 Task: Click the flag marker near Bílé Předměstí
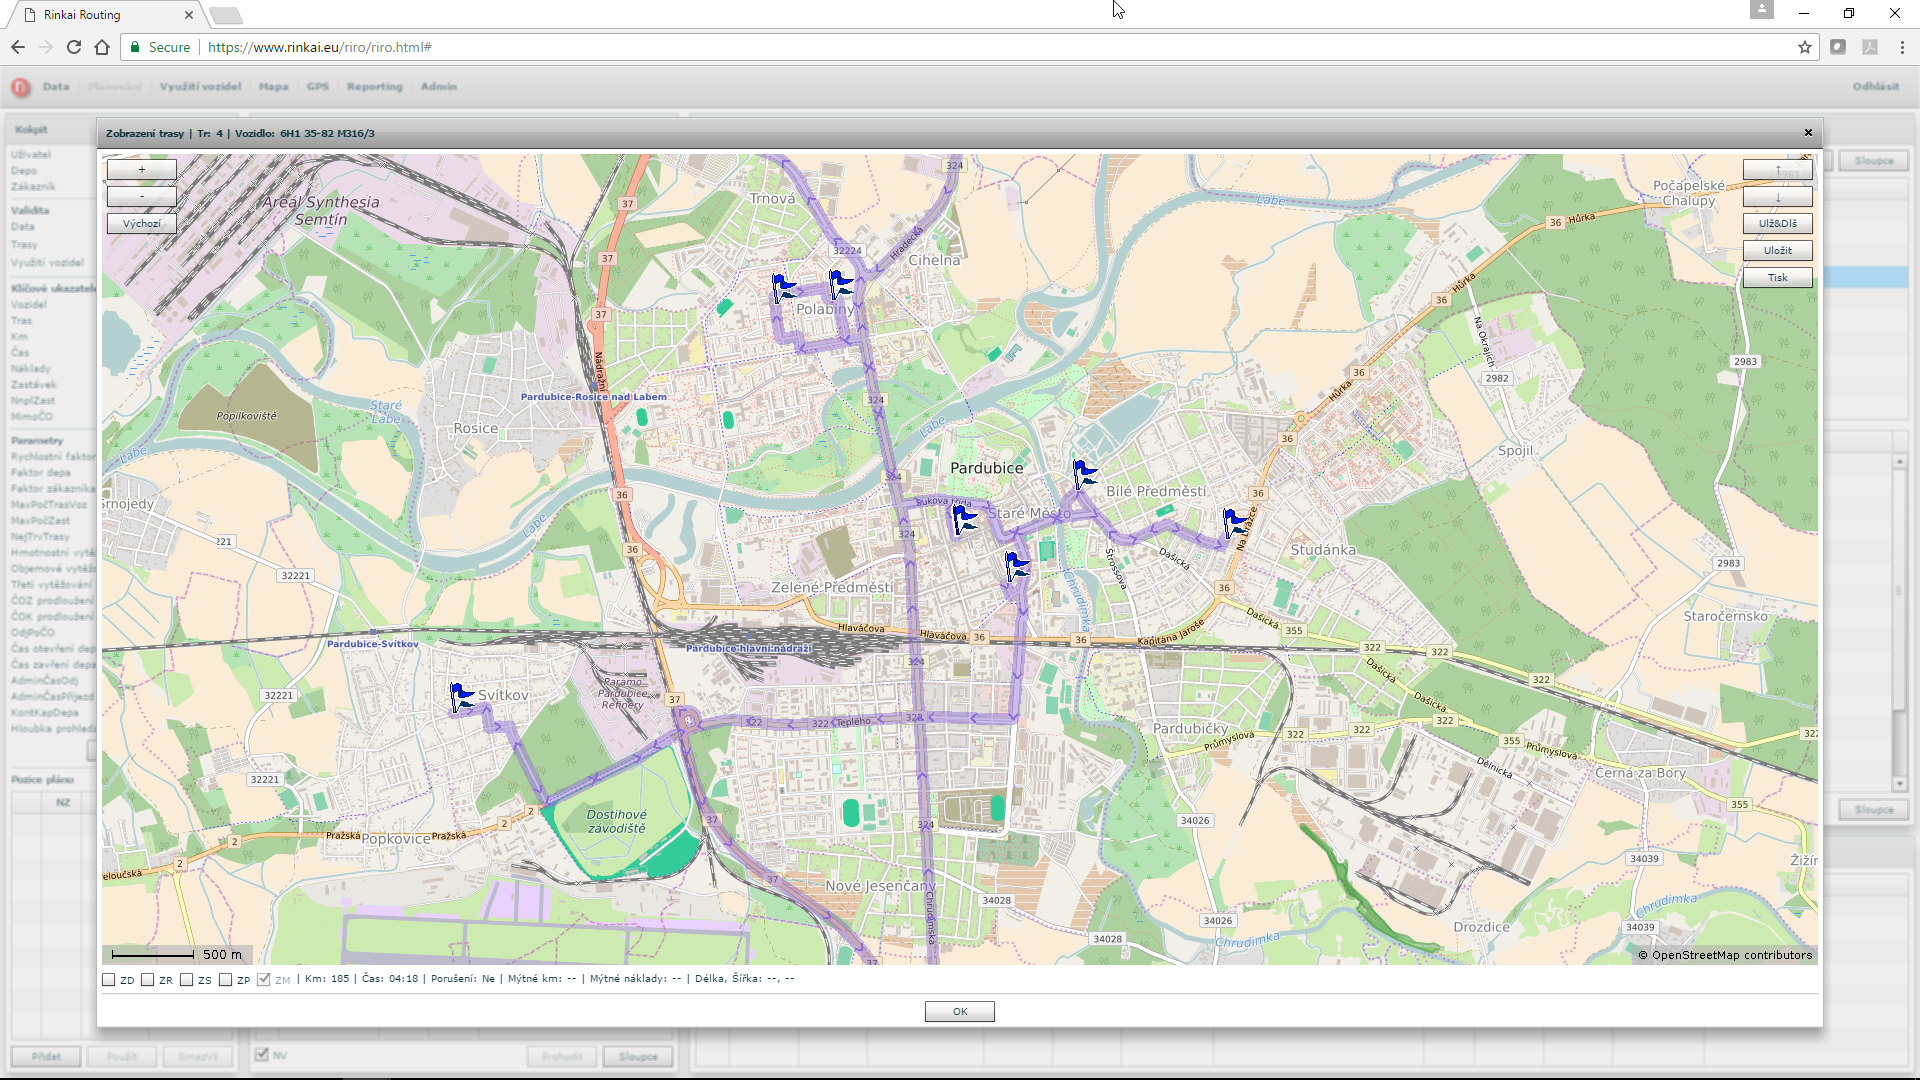[1084, 474]
